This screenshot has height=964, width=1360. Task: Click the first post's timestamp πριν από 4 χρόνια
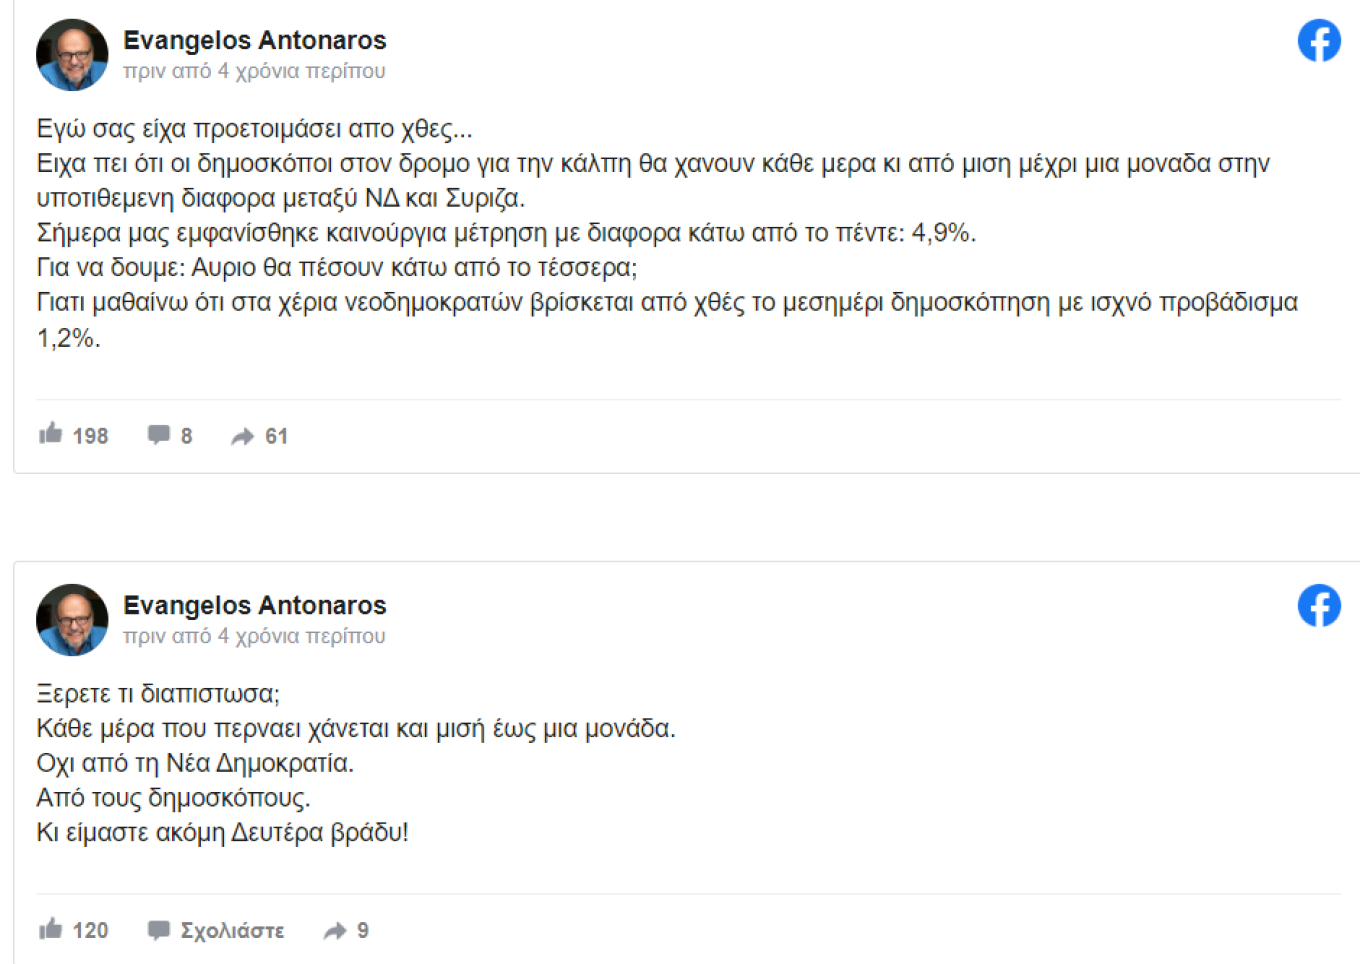(x=254, y=71)
